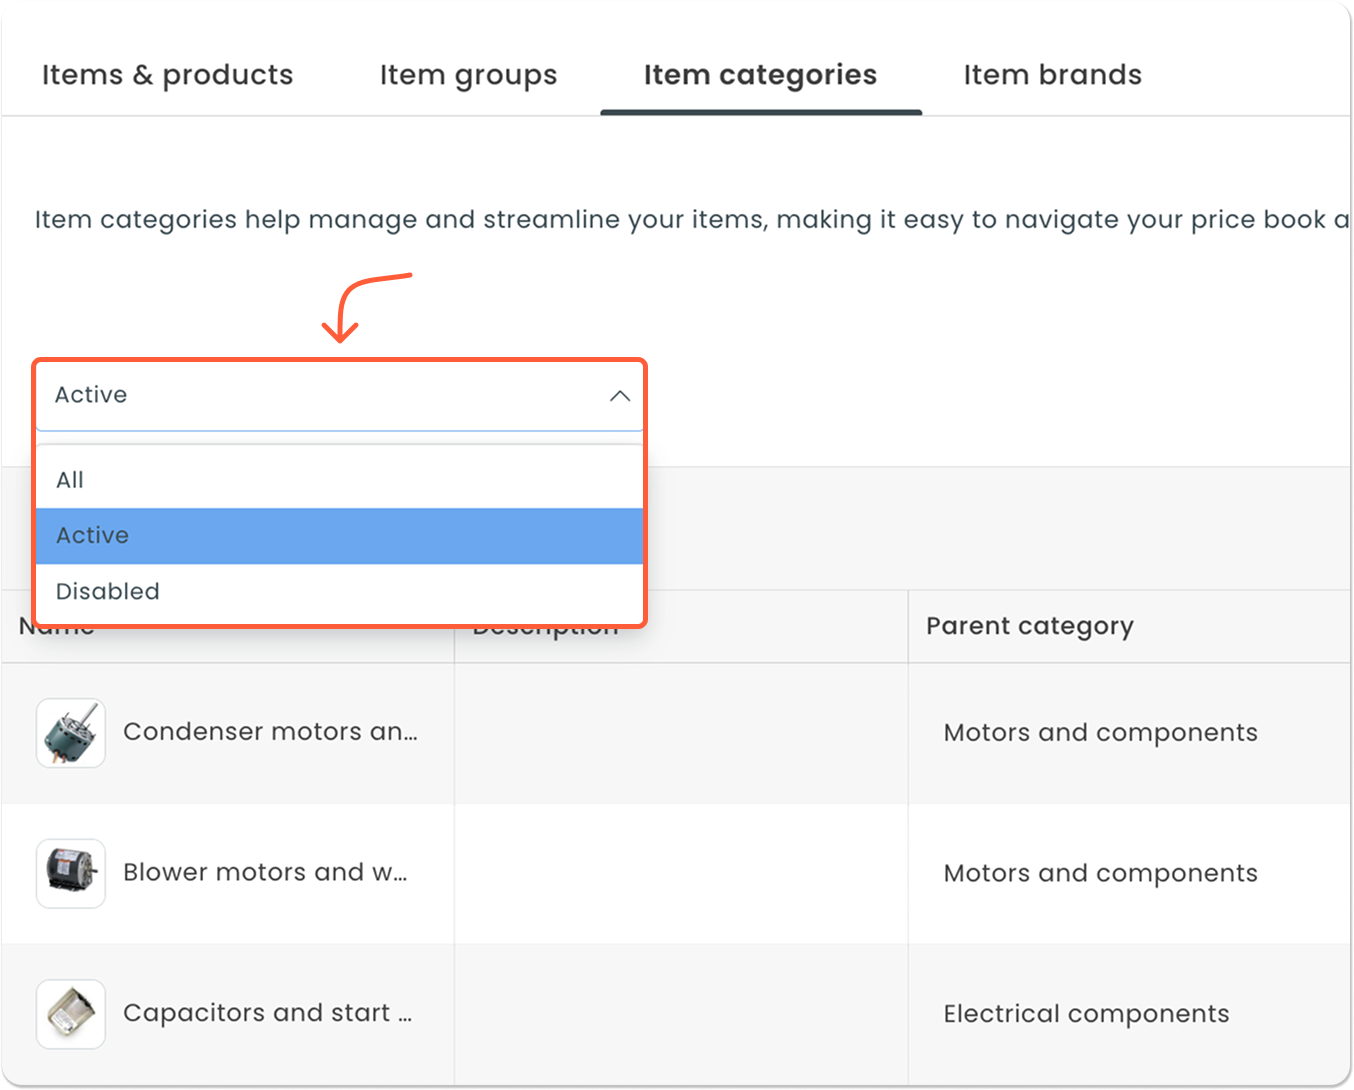The width and height of the screenshot is (1354, 1090).
Task: Open the Items & products tab
Action: 167,75
